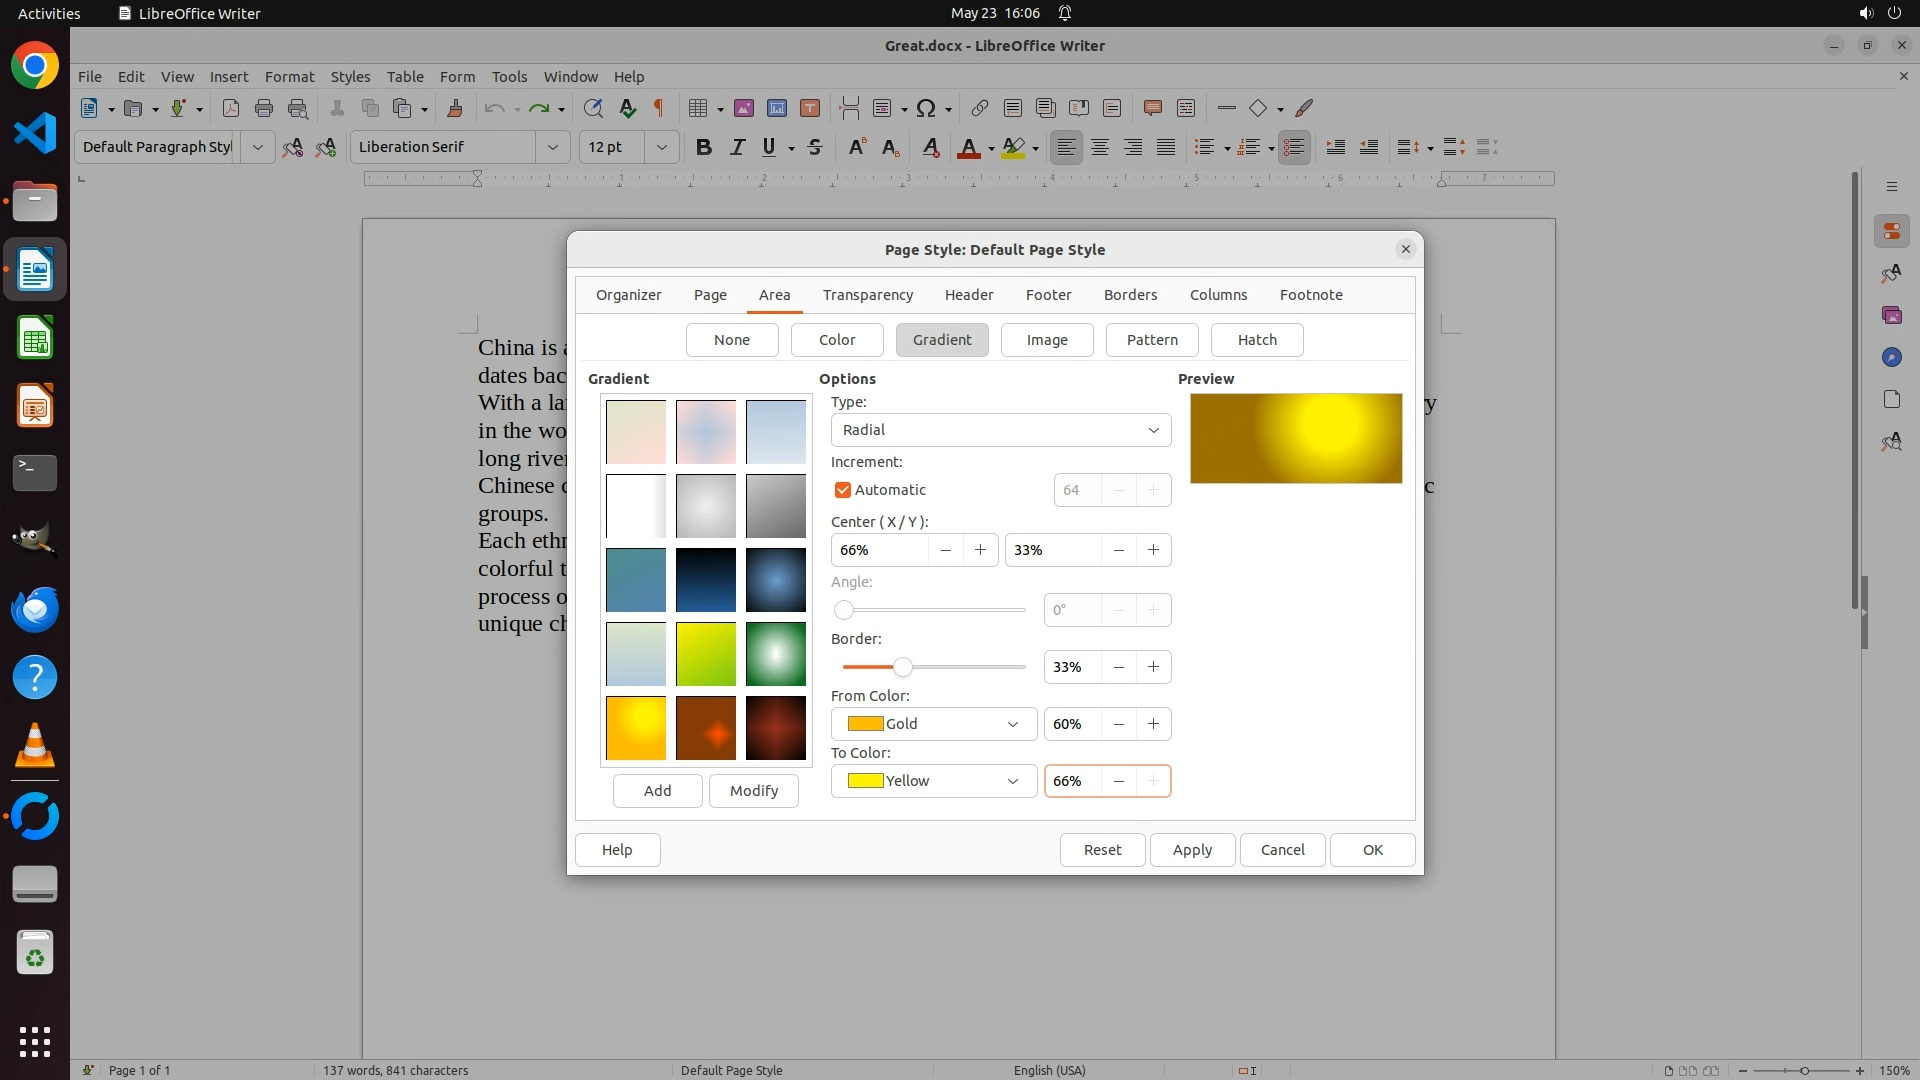Open the Format menu
Image resolution: width=1920 pixels, height=1080 pixels.
[289, 76]
